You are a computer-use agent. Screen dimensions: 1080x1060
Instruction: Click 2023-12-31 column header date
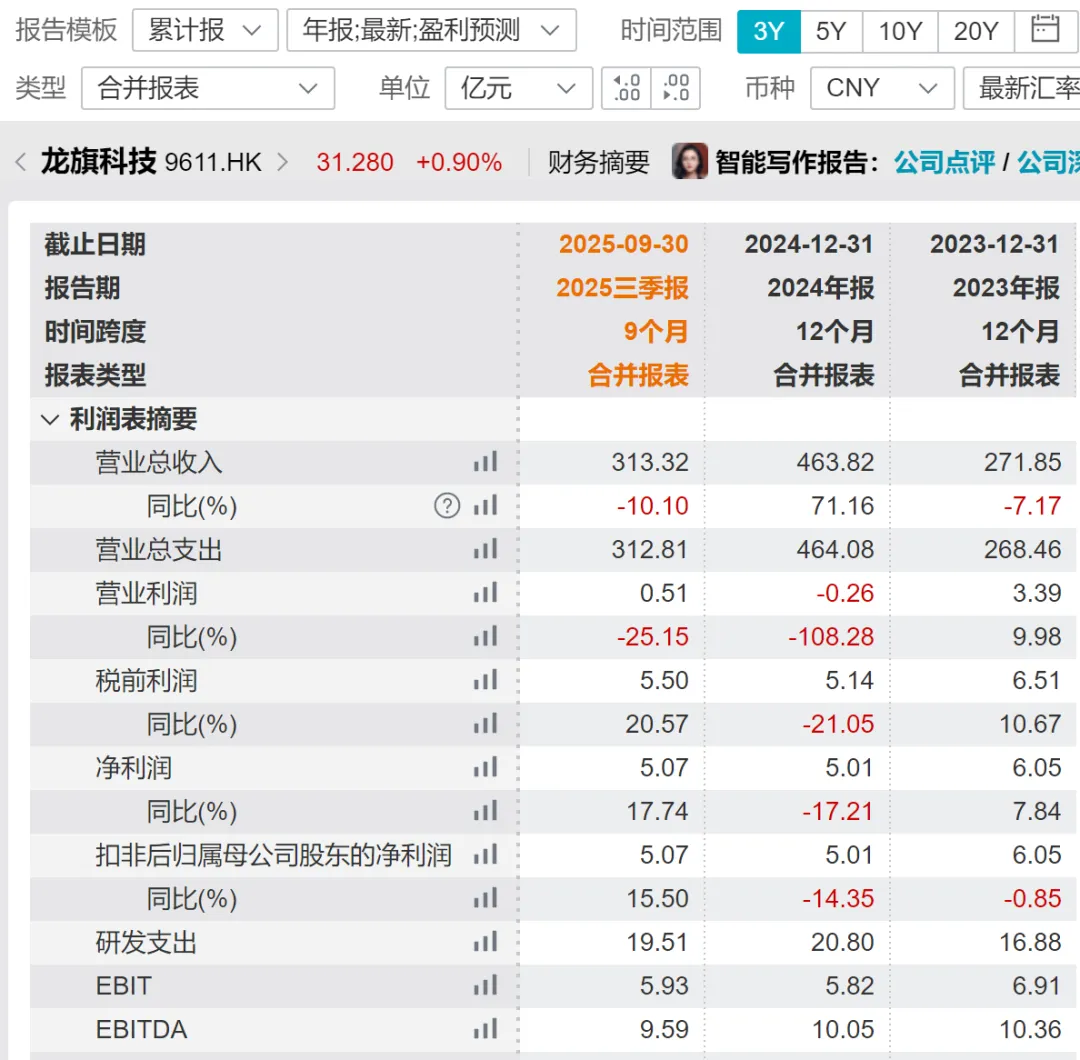[995, 245]
